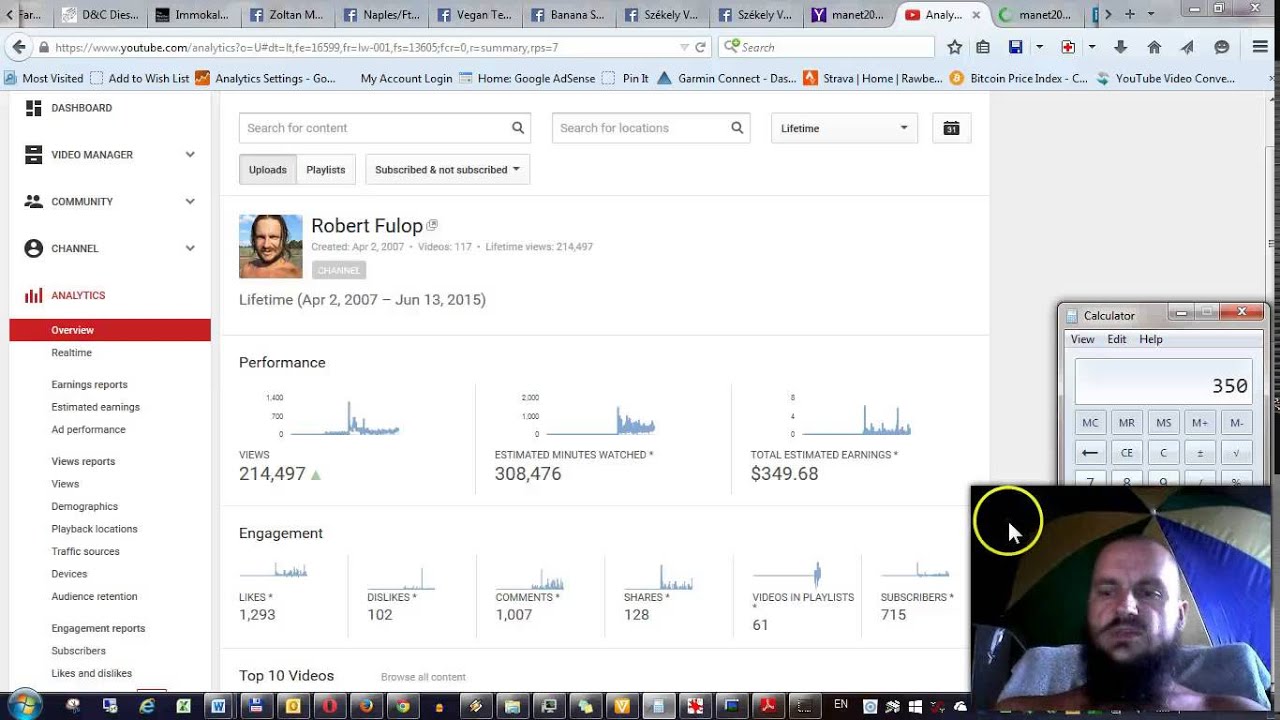Open the Realtime analytics link

(71, 353)
